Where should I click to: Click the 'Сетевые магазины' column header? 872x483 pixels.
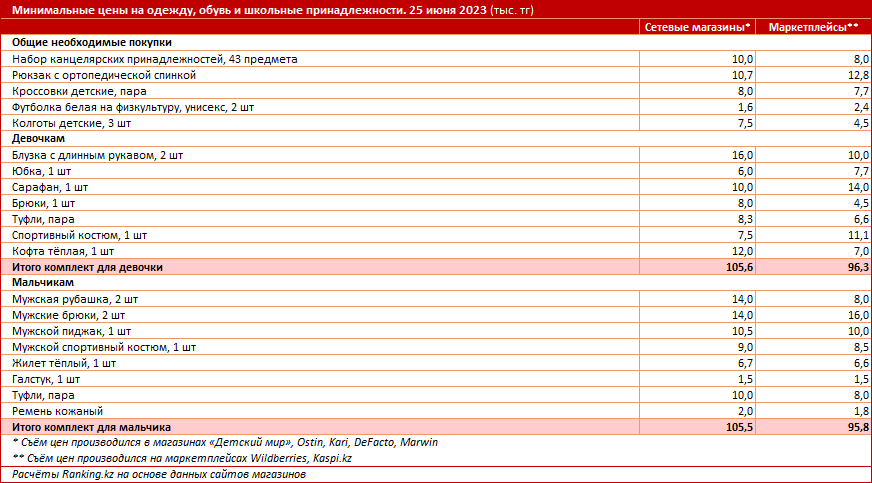tap(696, 27)
